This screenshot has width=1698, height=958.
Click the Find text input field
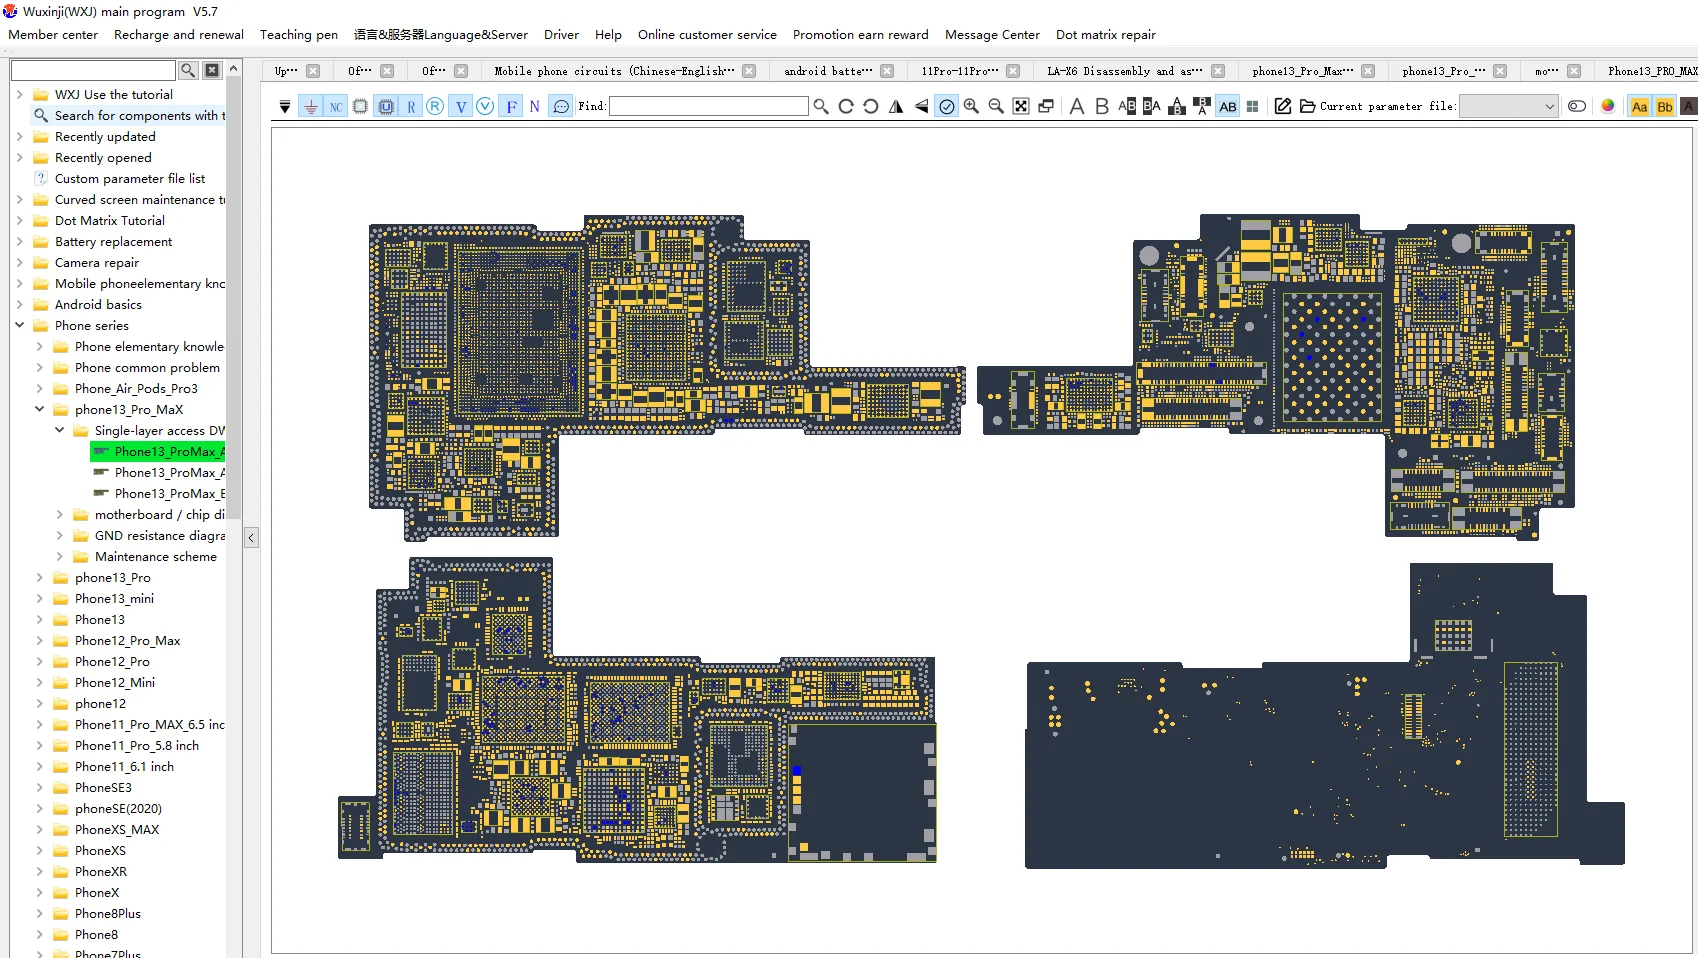pyautogui.click(x=708, y=106)
